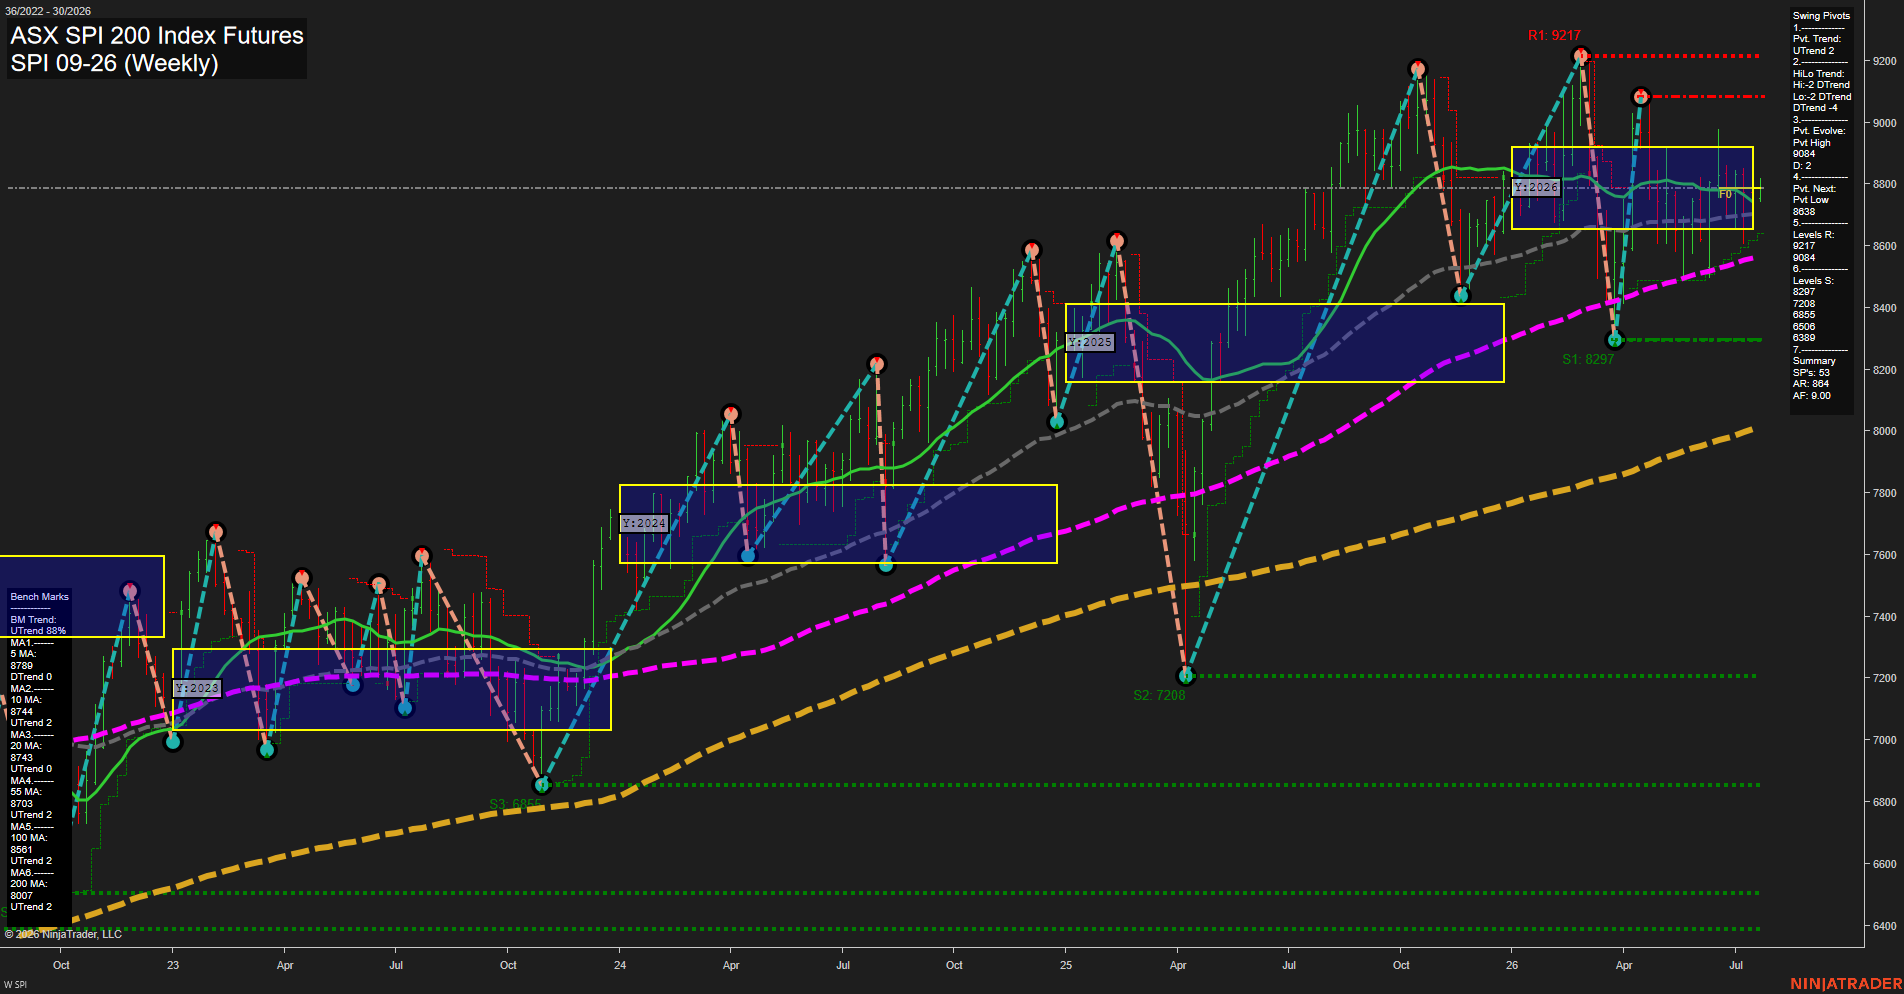Click the W SPI label at bottom left
The width and height of the screenshot is (1904, 994).
point(15,985)
